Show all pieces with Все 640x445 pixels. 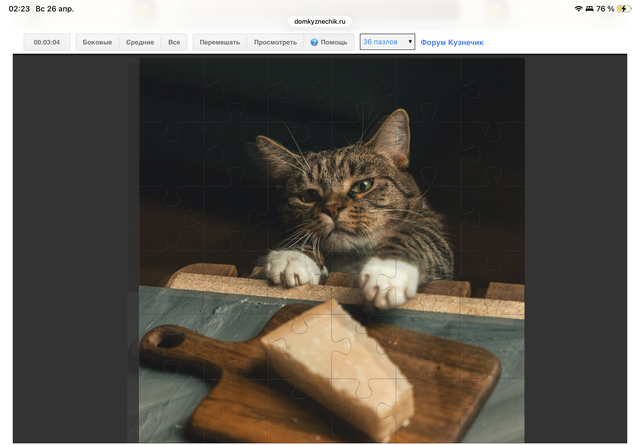coord(174,43)
